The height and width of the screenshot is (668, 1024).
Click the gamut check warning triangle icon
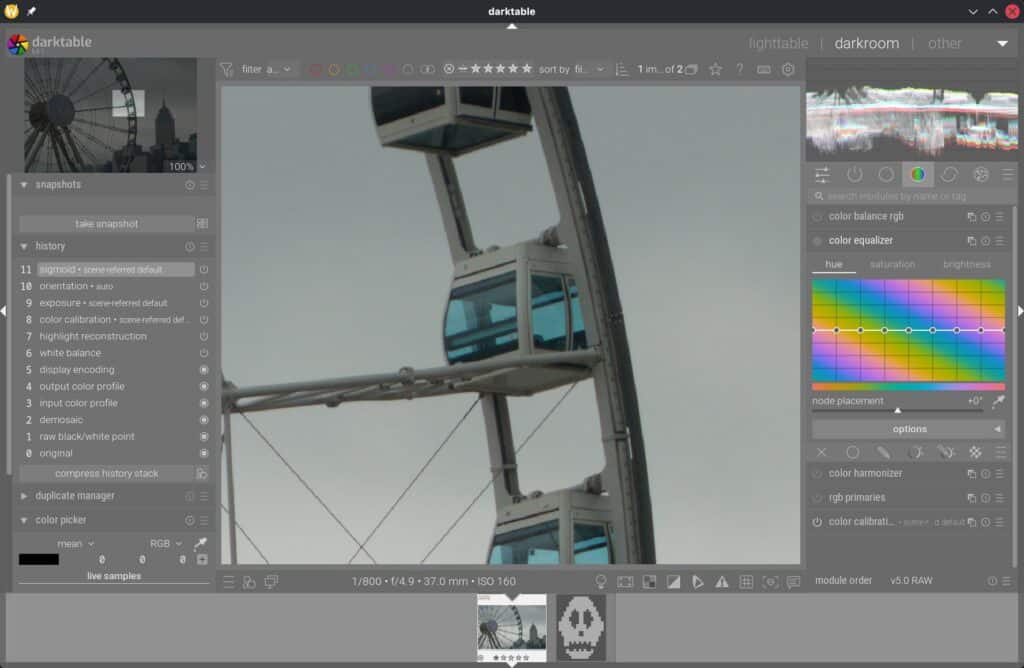point(722,581)
